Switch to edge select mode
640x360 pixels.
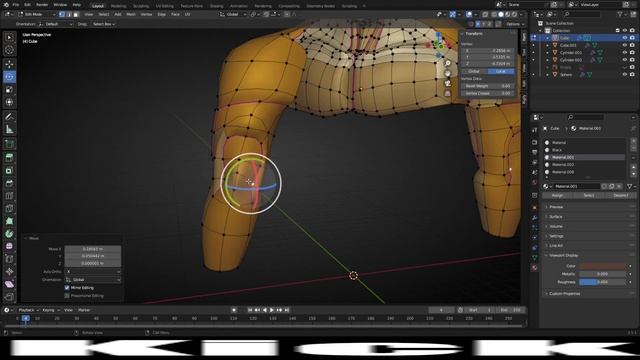69,14
